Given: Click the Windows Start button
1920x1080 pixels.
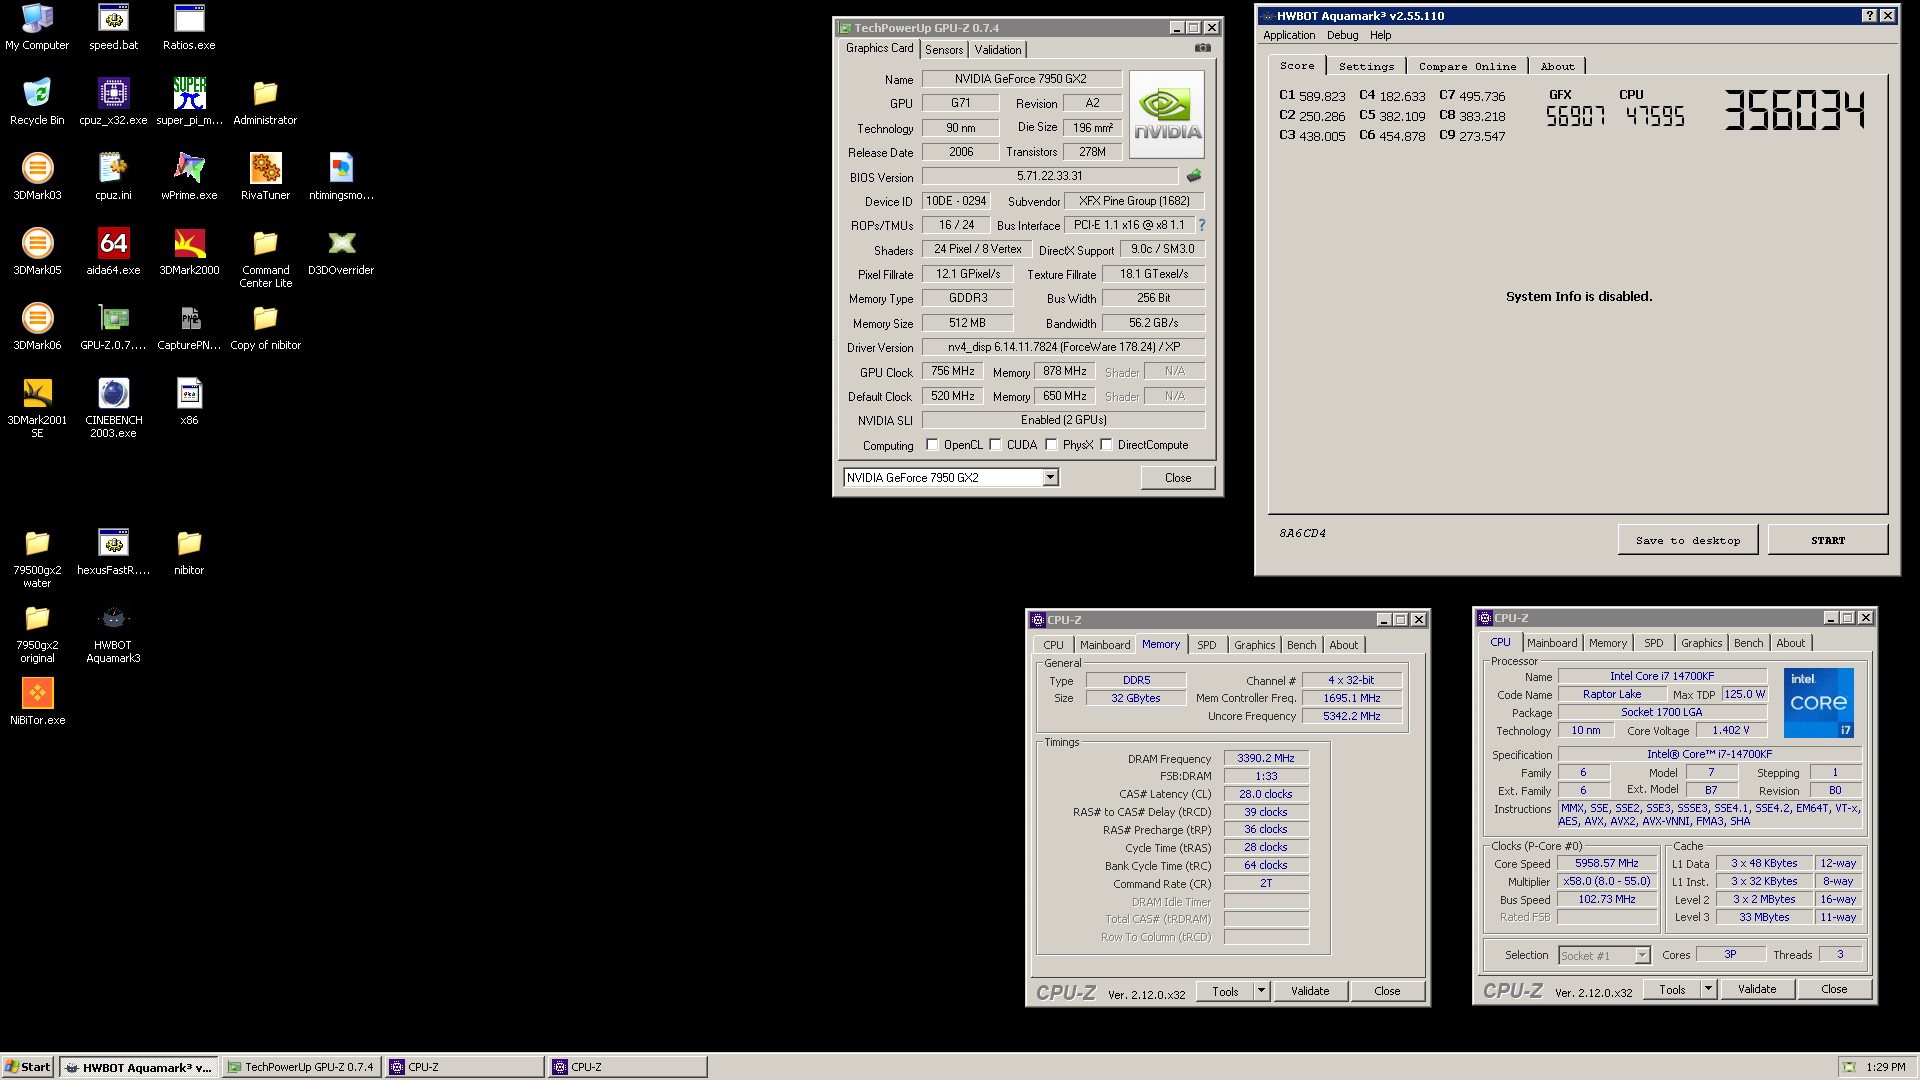Looking at the screenshot, I should 28,1067.
